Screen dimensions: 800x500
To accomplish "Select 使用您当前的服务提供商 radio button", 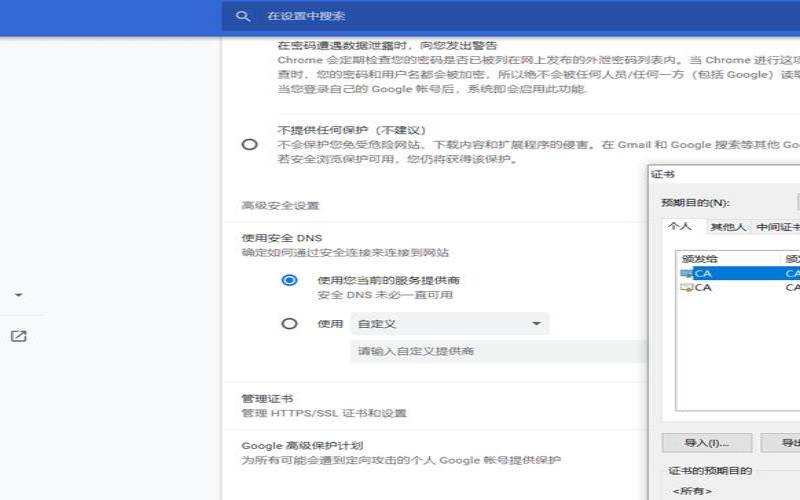I will tap(289, 280).
